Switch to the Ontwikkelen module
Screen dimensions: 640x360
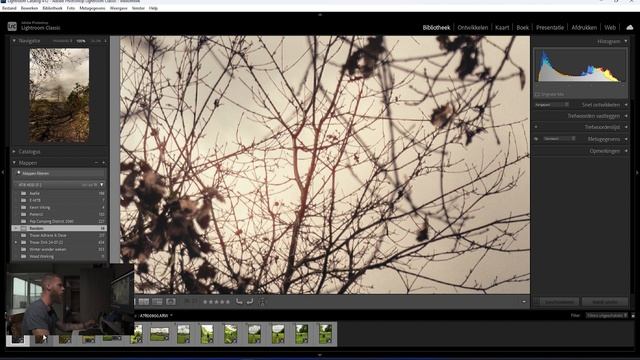point(473,28)
